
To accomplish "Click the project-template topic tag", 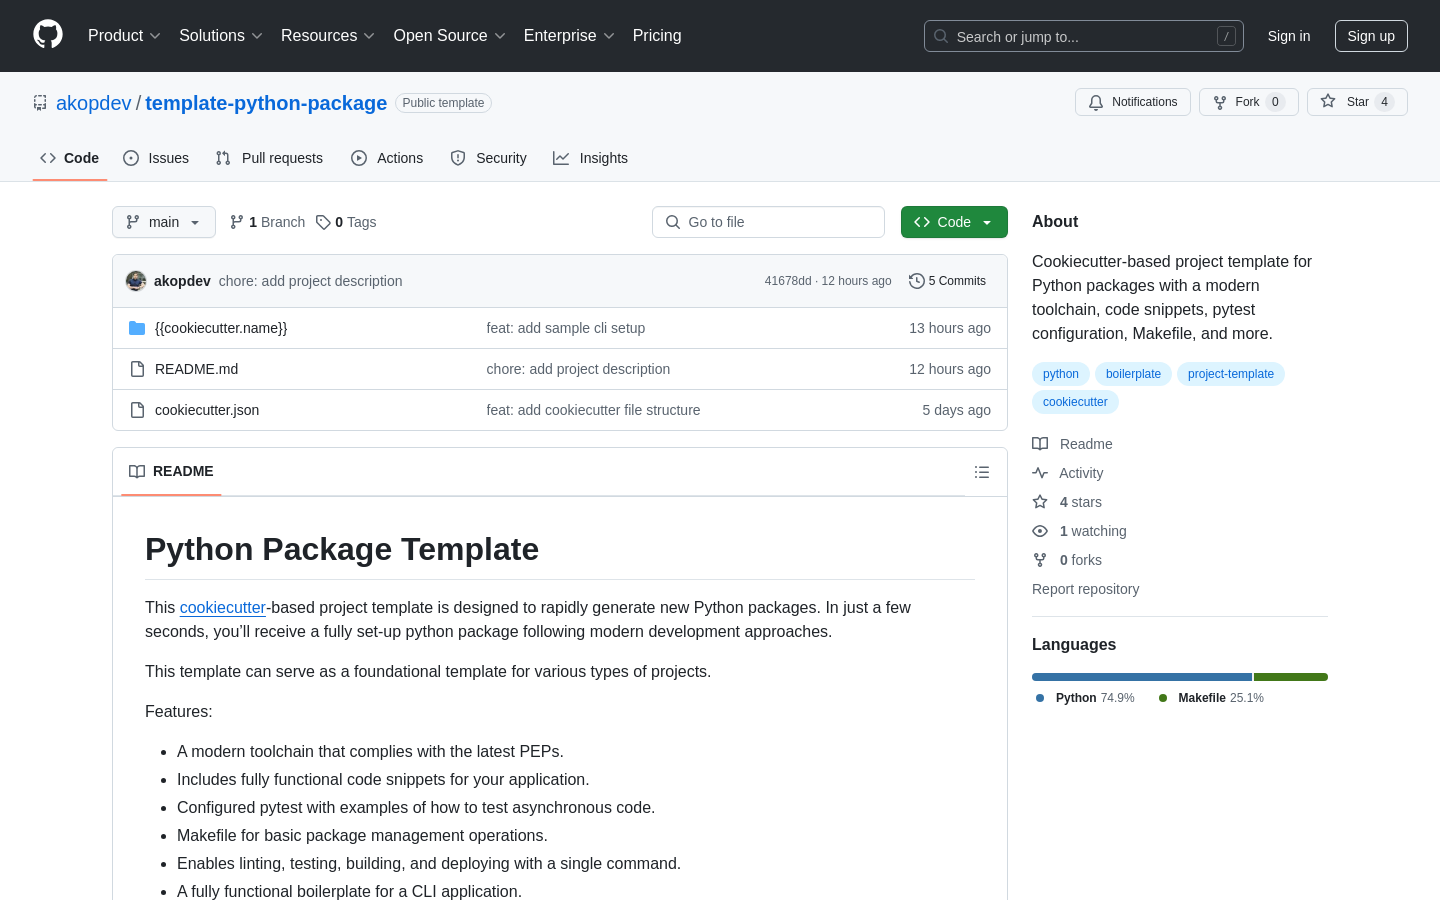I will 1231,374.
